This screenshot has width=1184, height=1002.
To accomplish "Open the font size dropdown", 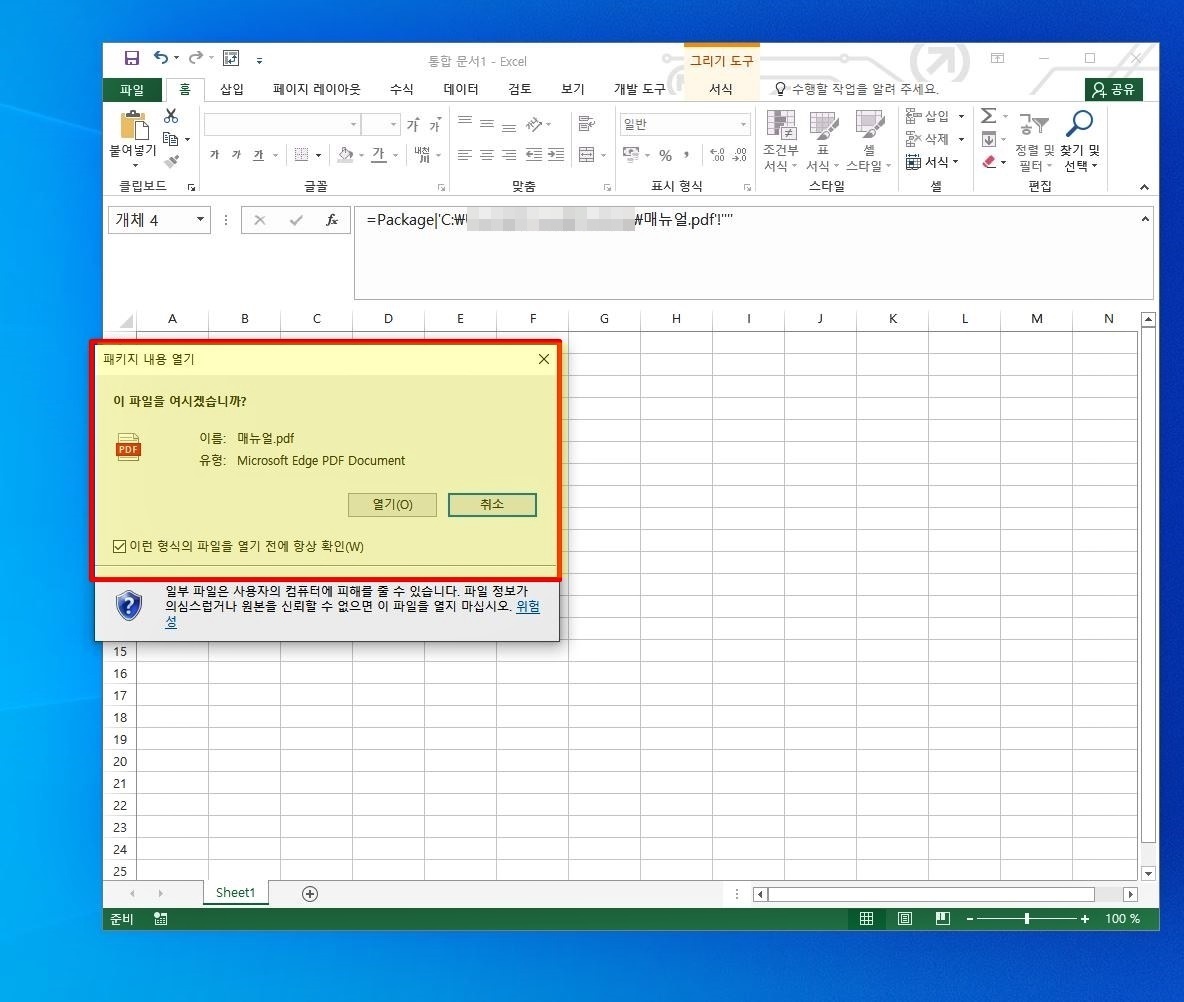I will pos(393,124).
